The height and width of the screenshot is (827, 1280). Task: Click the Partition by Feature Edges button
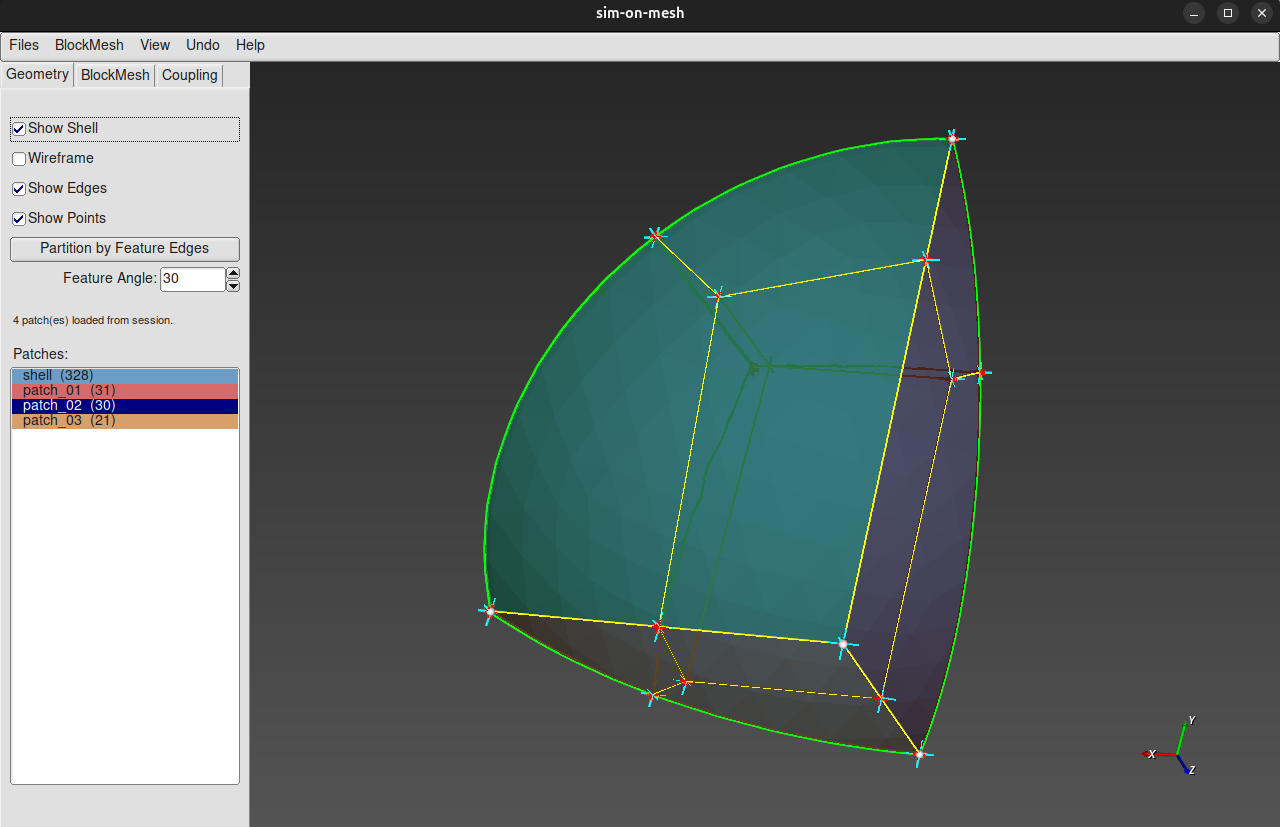tap(124, 248)
